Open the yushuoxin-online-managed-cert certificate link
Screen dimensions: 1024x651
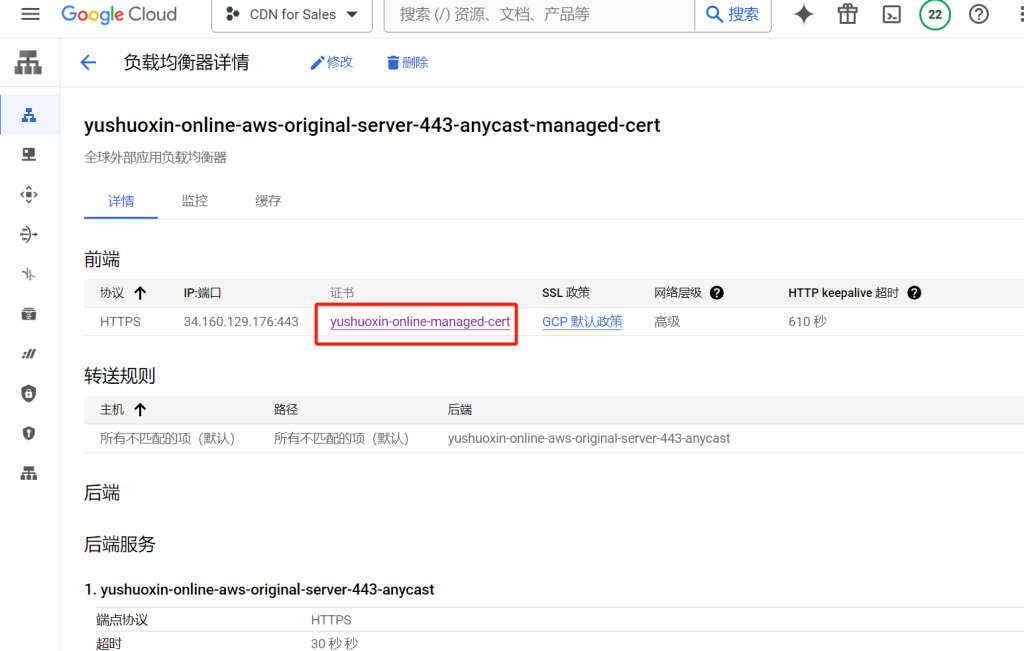point(420,322)
